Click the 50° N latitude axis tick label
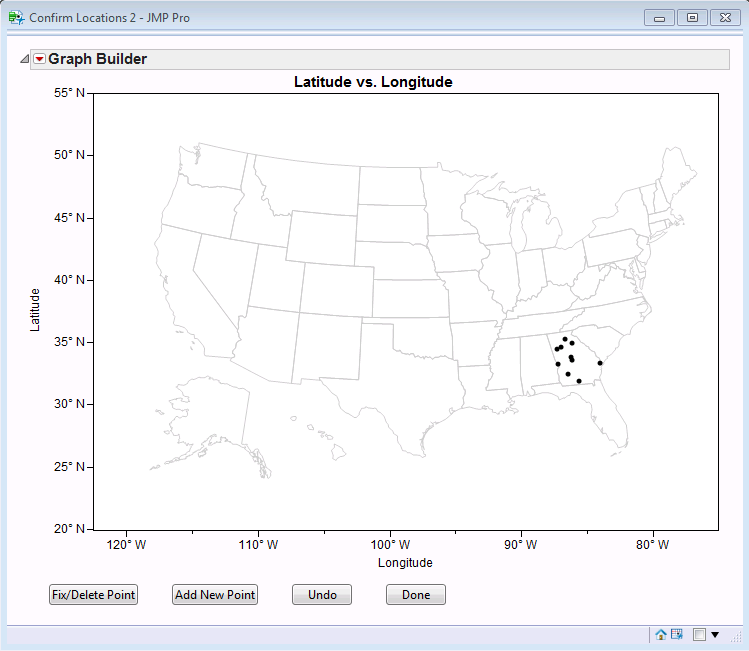Viewport: 749px width, 651px height. pos(69,155)
